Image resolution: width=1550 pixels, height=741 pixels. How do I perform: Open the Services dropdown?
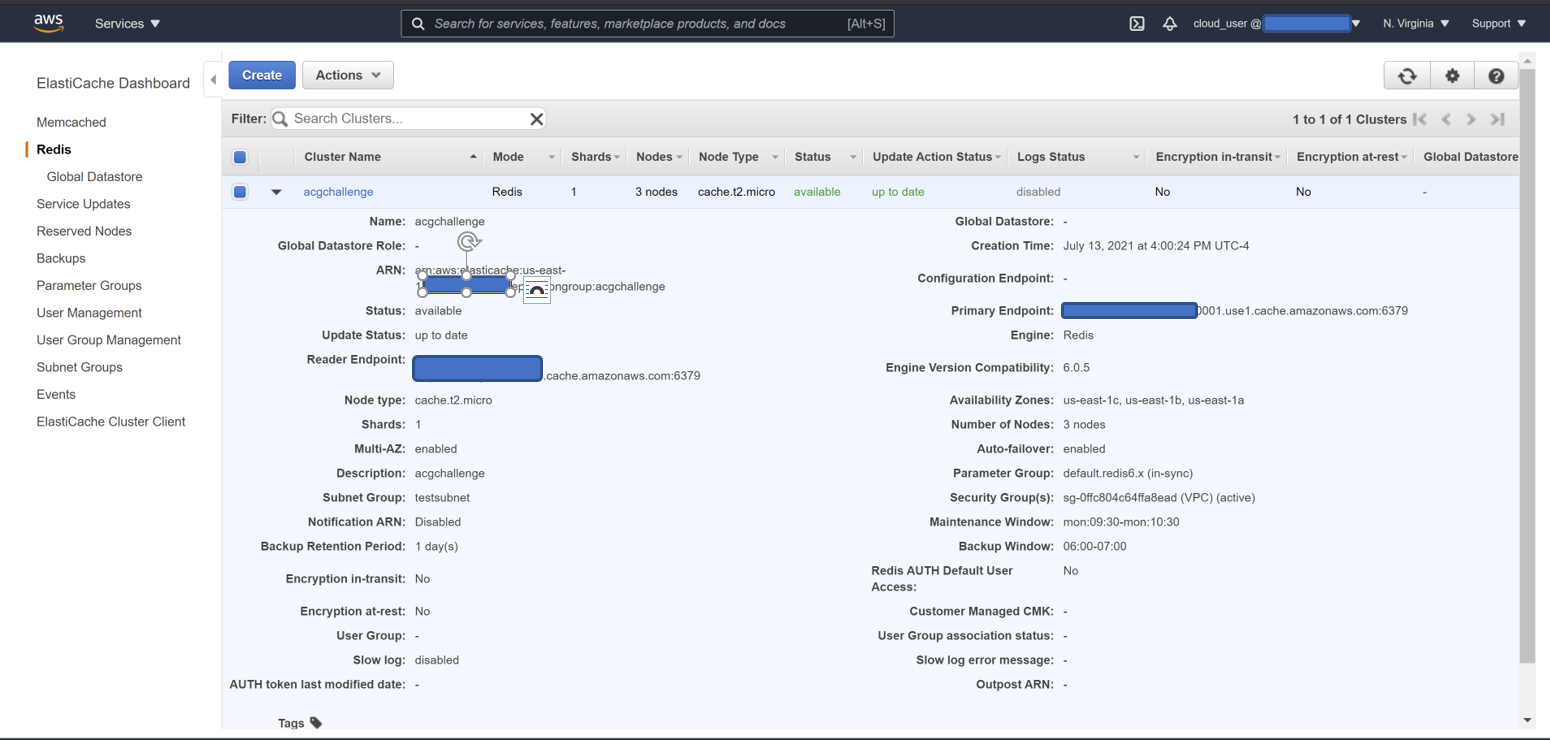pos(127,23)
